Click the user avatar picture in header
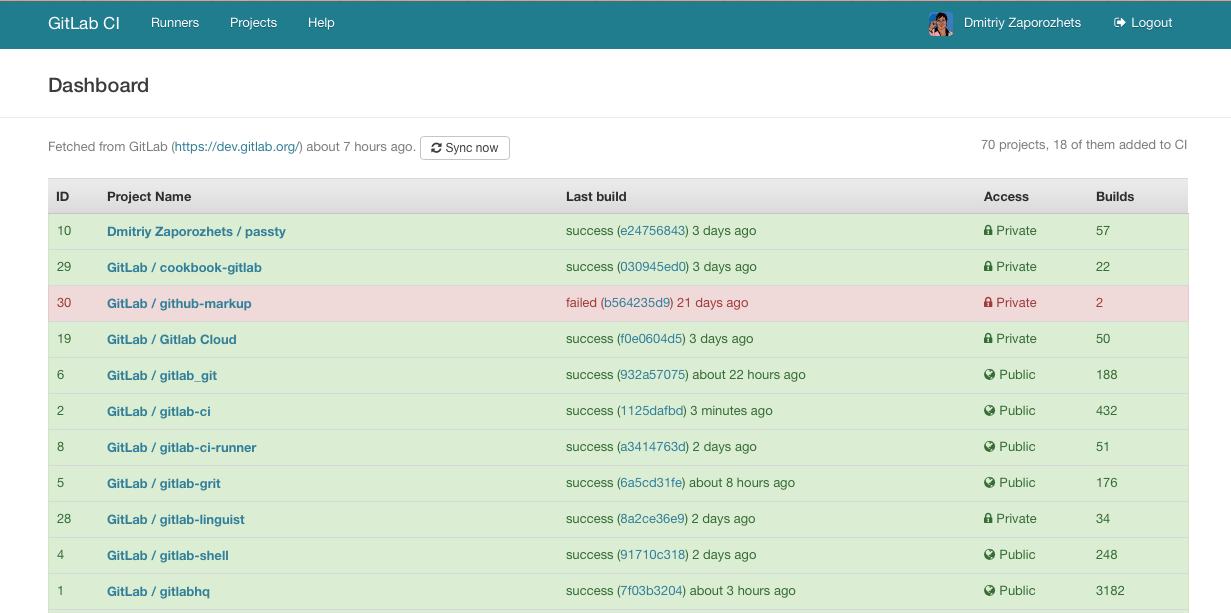Screen dimensions: 1231x613 (940, 23)
